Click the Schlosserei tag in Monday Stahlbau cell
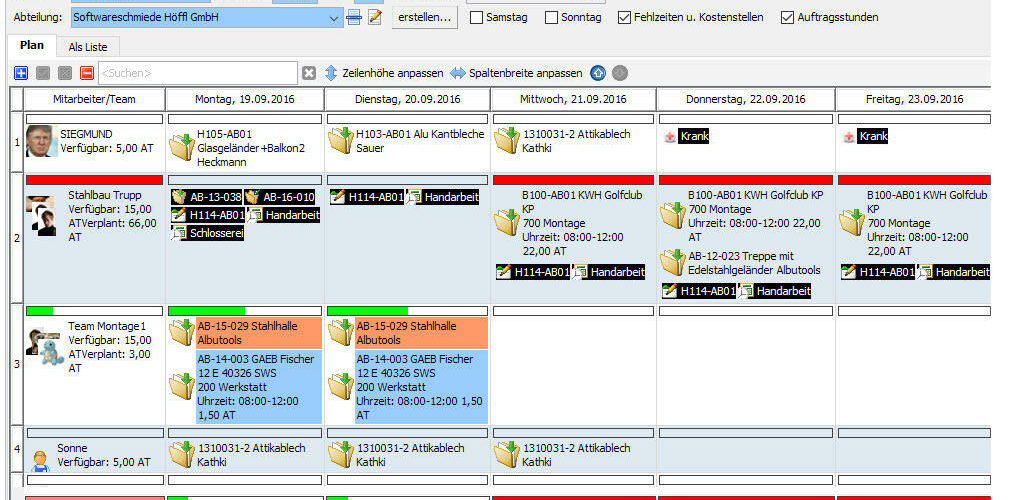Viewport: 1018px width, 500px height. click(x=208, y=234)
